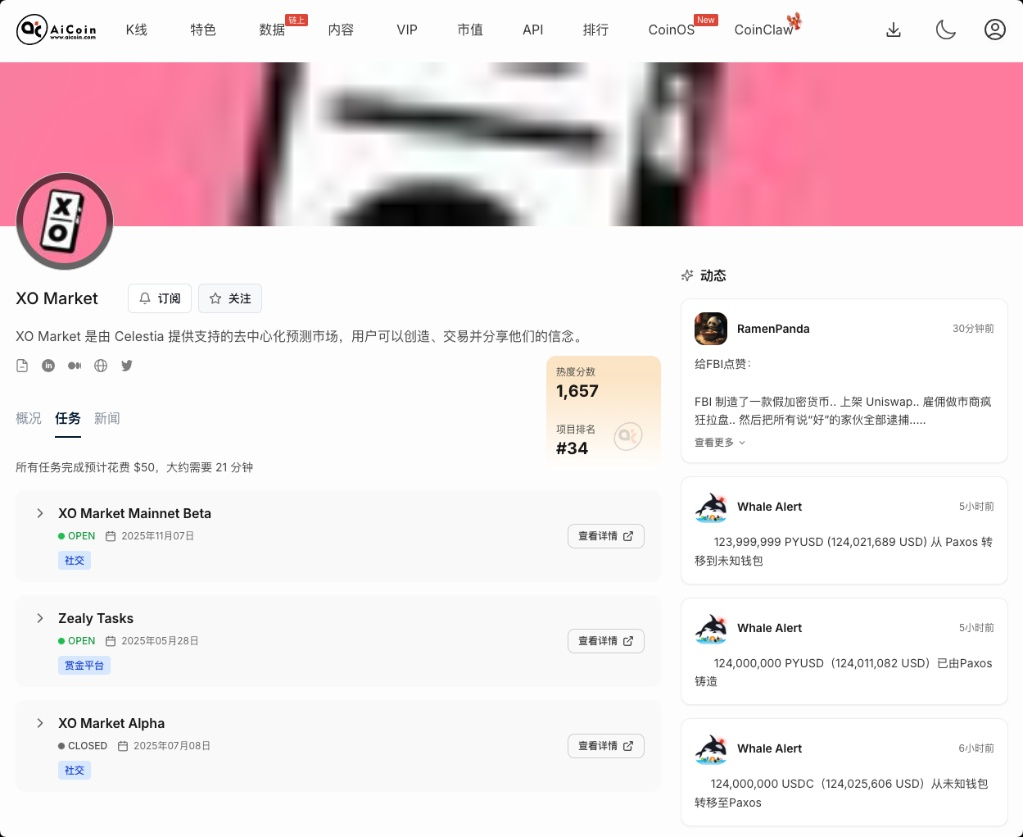Image resolution: width=1023 pixels, height=837 pixels.
Task: Click Whale Alert avatar on PYUSD minted post
Action: [710, 628]
